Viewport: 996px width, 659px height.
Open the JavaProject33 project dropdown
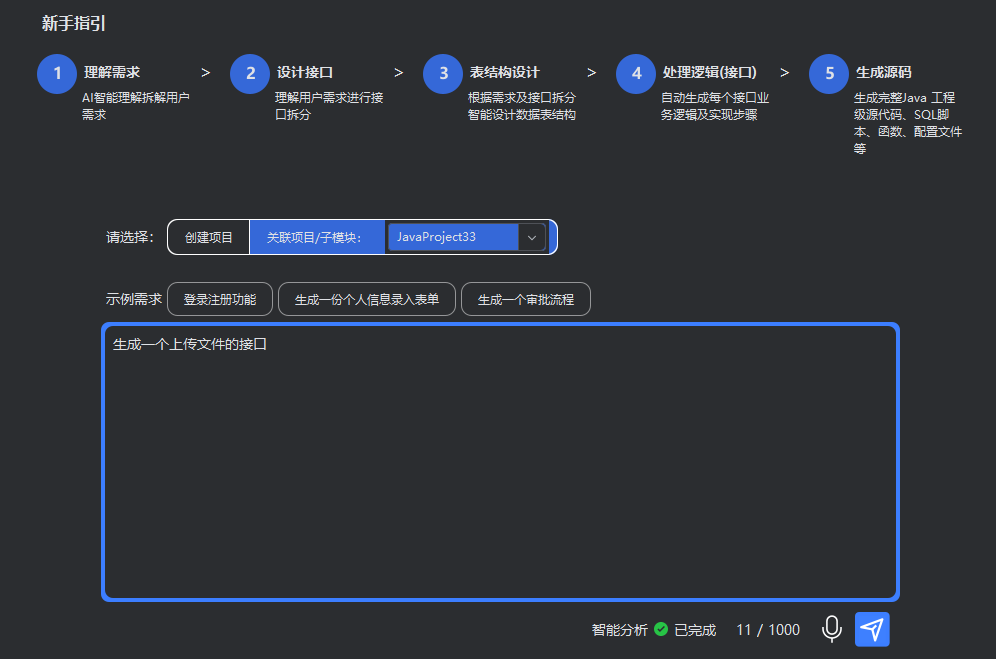466,237
